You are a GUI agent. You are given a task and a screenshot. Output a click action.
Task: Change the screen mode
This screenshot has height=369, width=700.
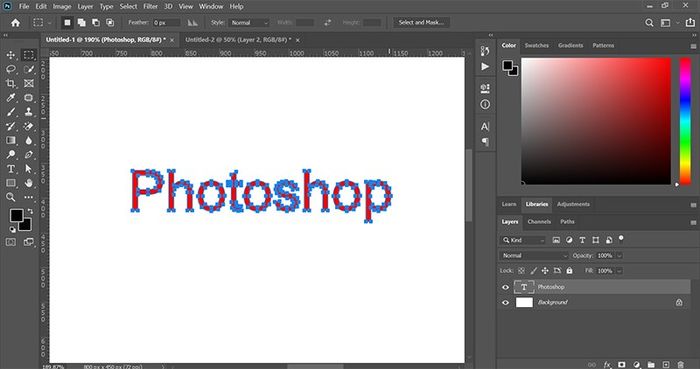pos(29,242)
